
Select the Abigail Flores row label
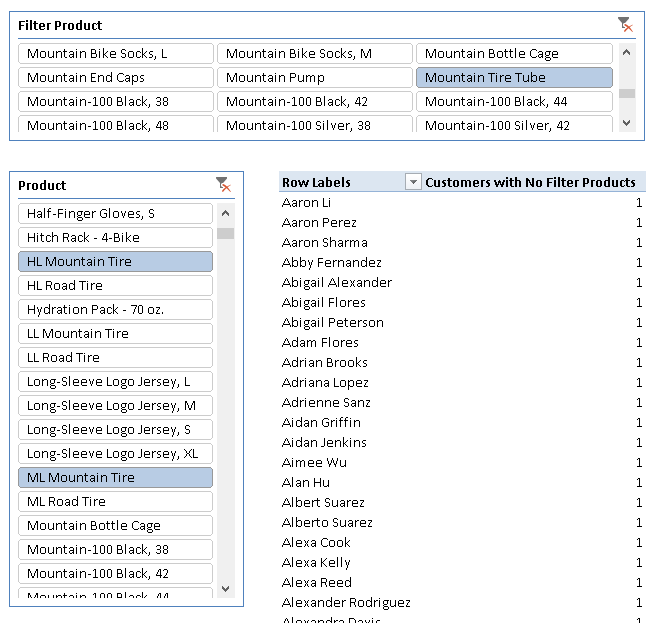tap(324, 303)
